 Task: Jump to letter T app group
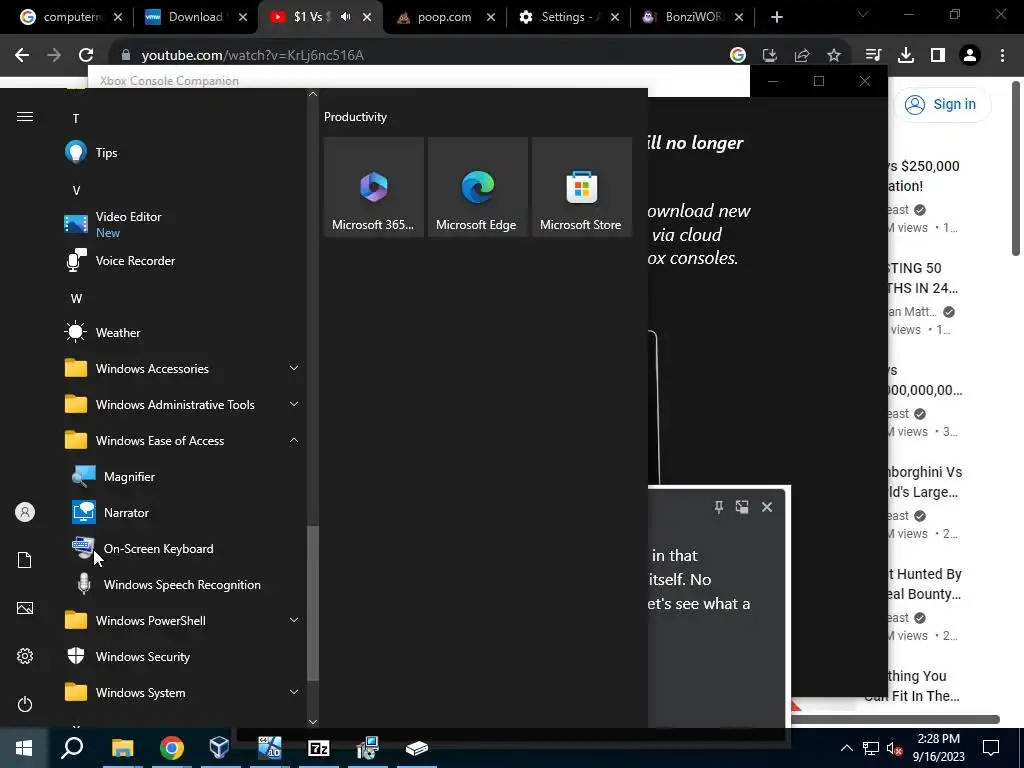tap(76, 118)
